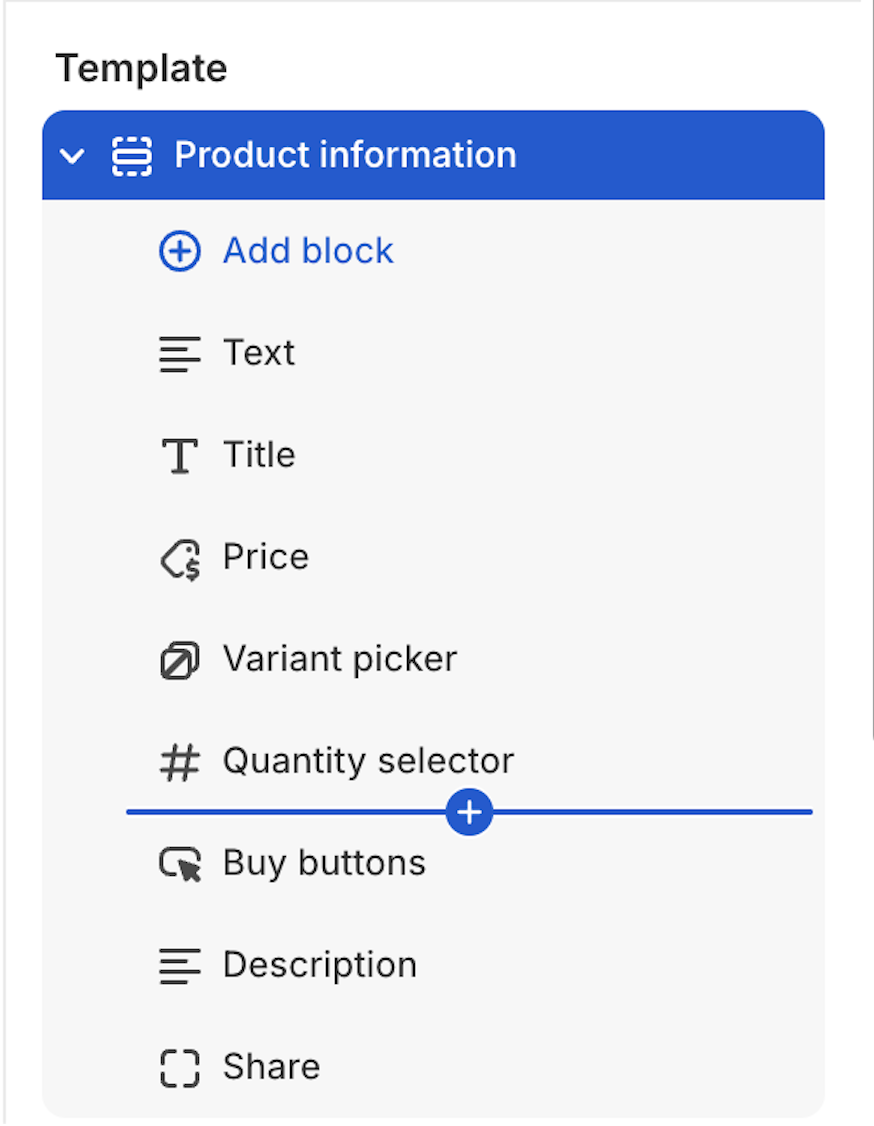Open the Text block

259,353
